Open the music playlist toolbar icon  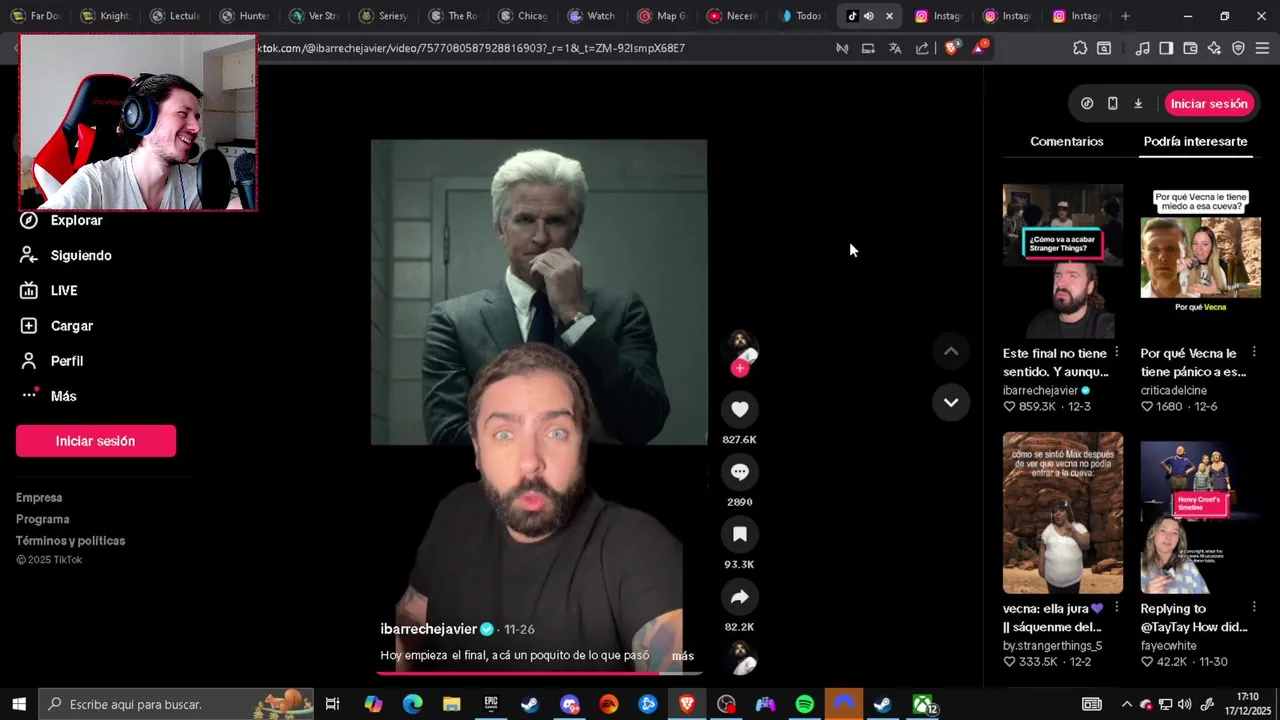point(1142,48)
